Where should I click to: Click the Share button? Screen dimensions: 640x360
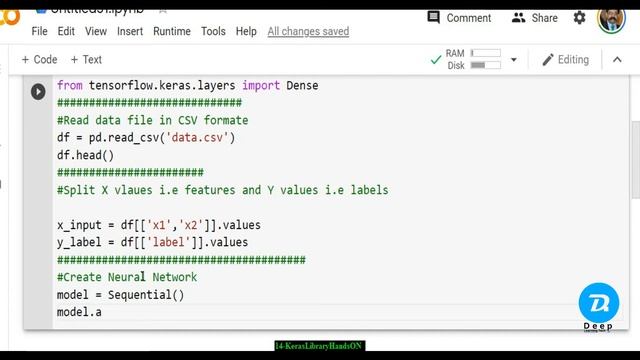point(535,18)
